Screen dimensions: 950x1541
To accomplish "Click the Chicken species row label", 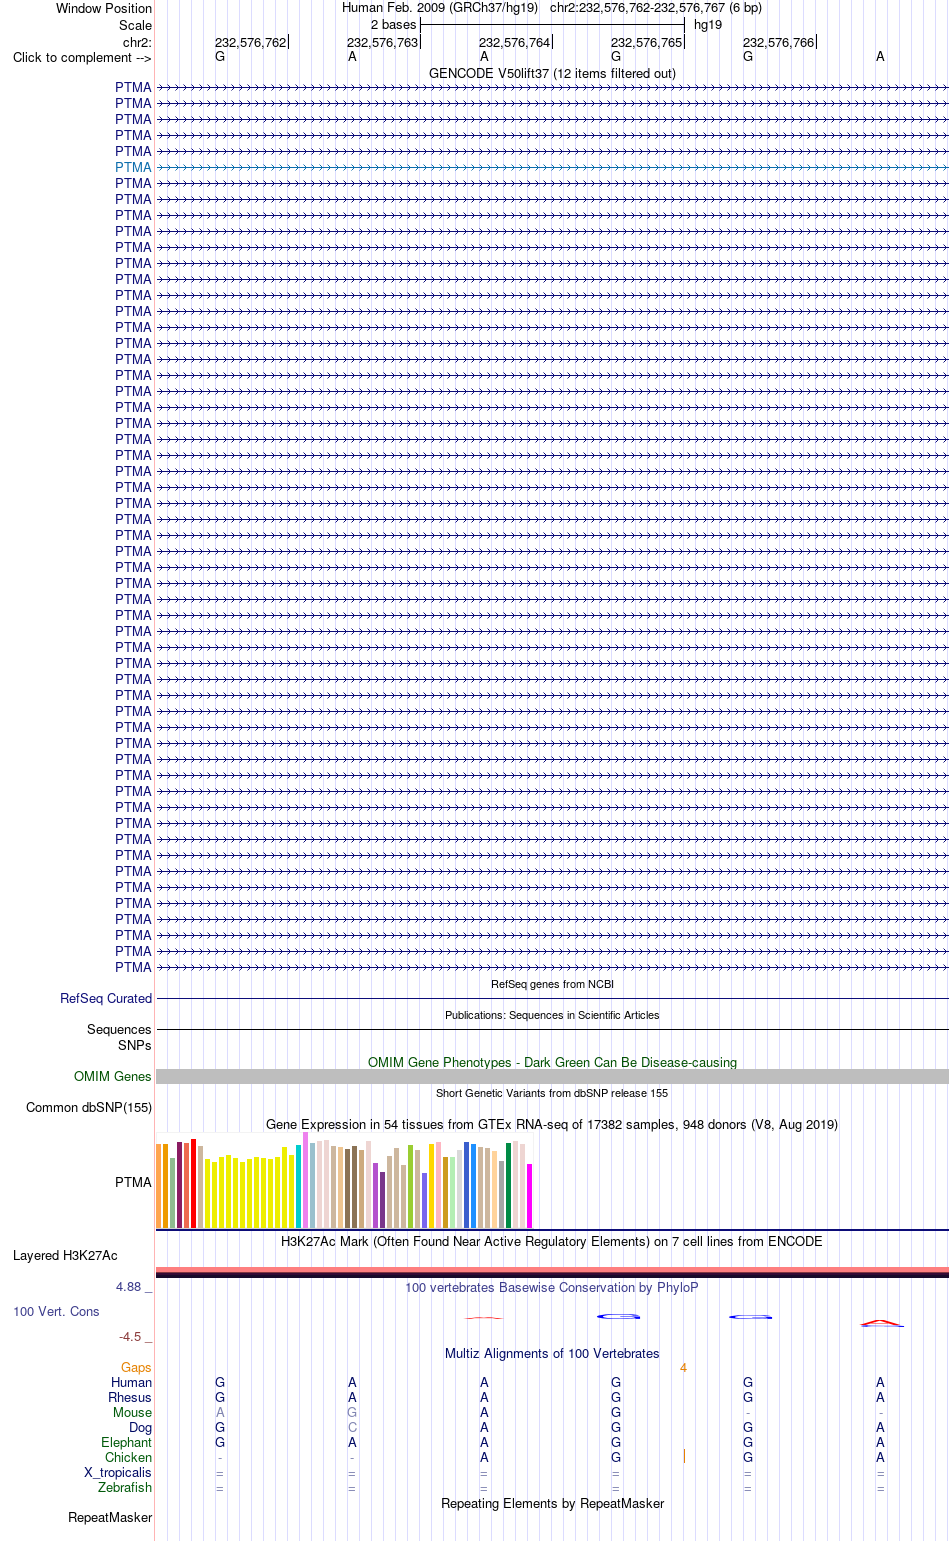I will click(x=128, y=1457).
